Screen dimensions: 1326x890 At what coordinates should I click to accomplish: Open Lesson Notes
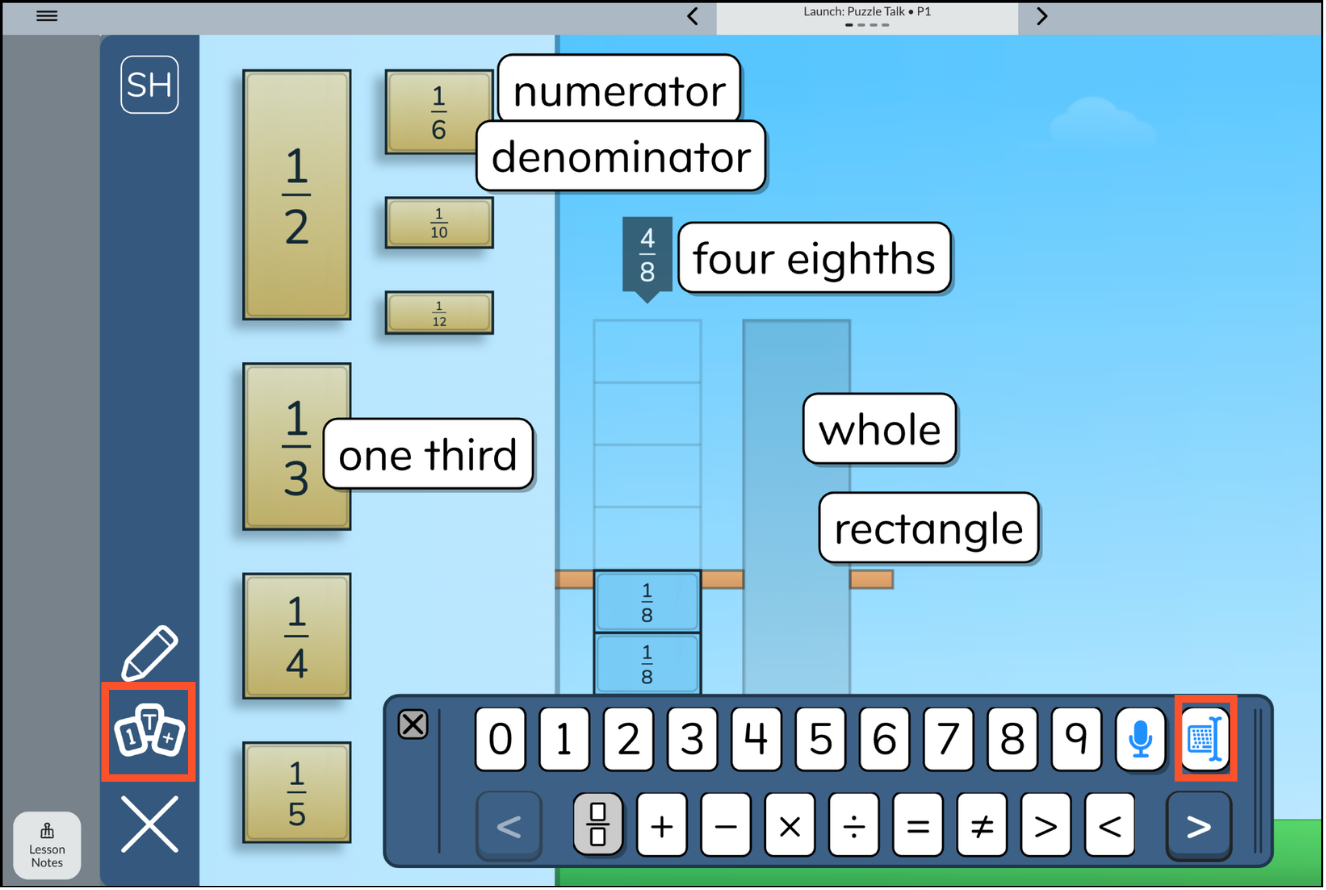point(47,845)
